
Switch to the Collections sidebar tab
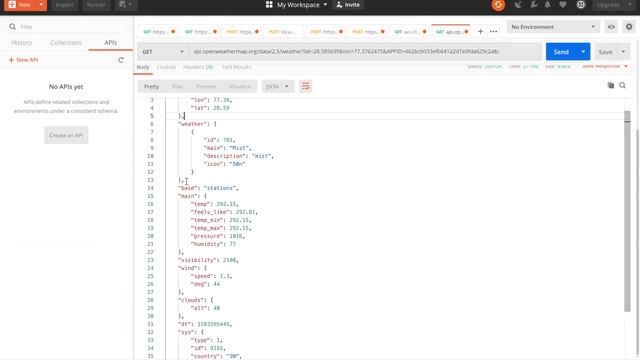point(66,42)
